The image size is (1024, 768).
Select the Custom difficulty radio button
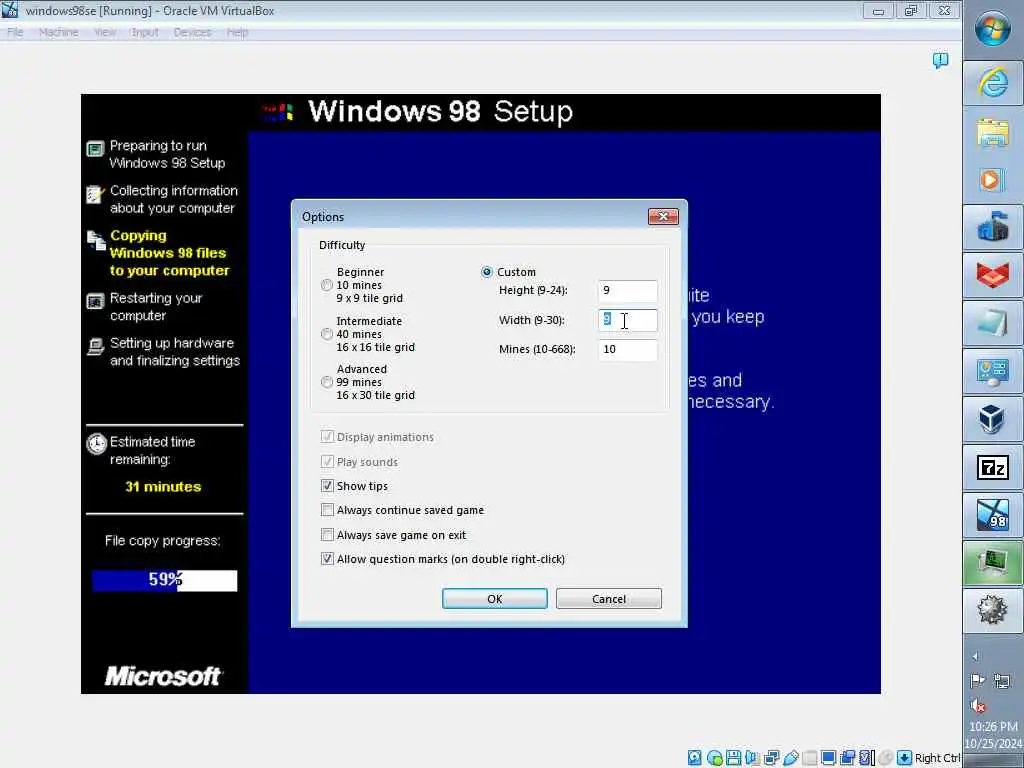tap(487, 272)
